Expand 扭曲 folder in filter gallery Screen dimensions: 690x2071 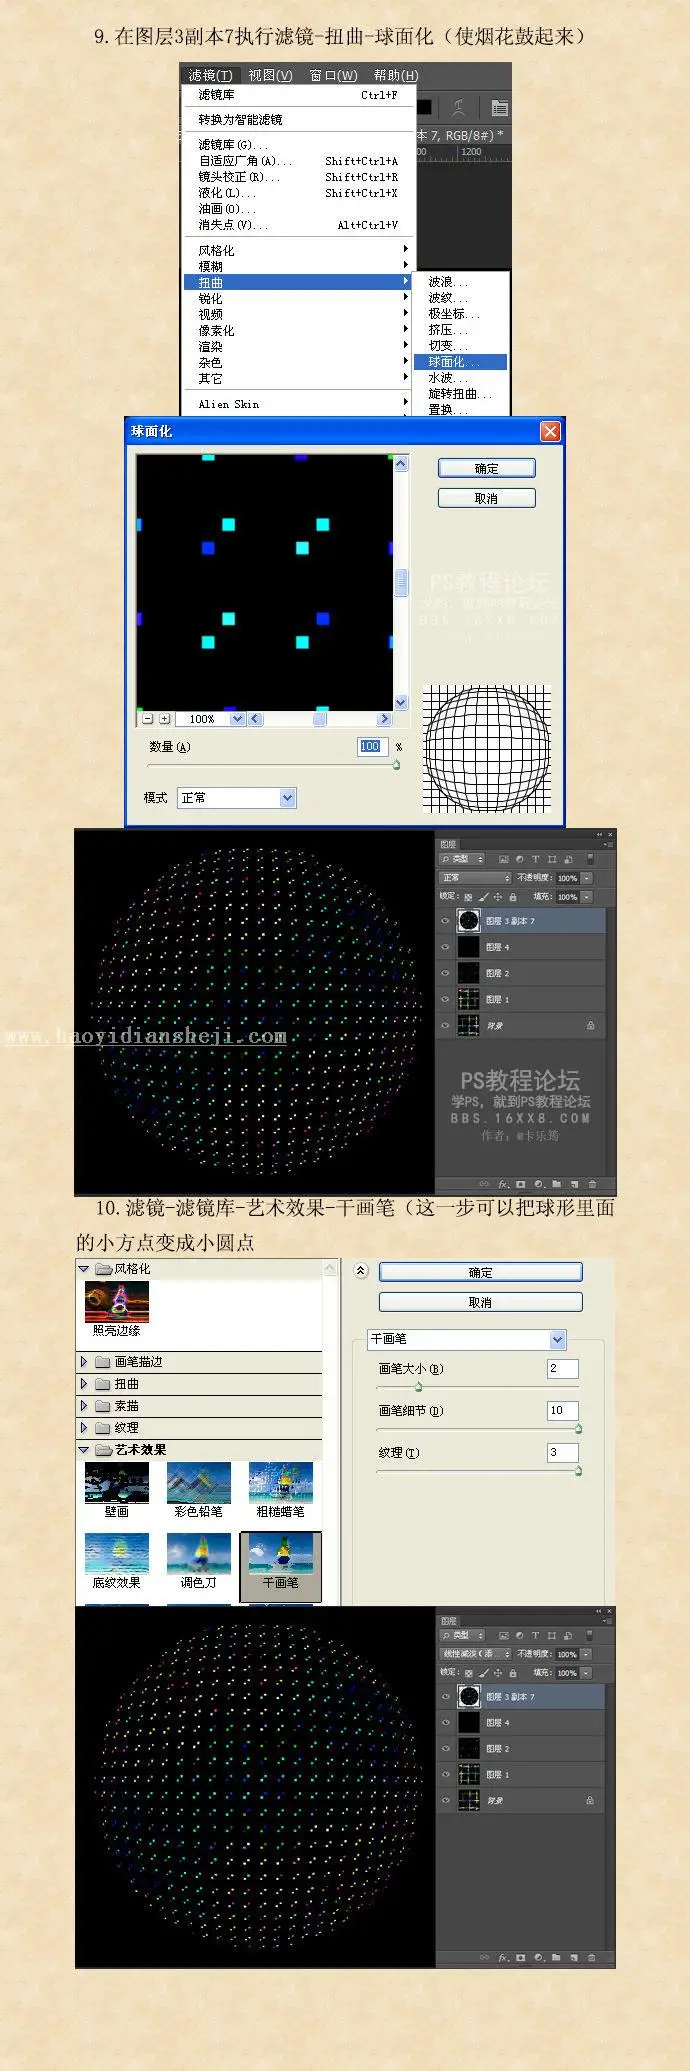coord(84,1384)
